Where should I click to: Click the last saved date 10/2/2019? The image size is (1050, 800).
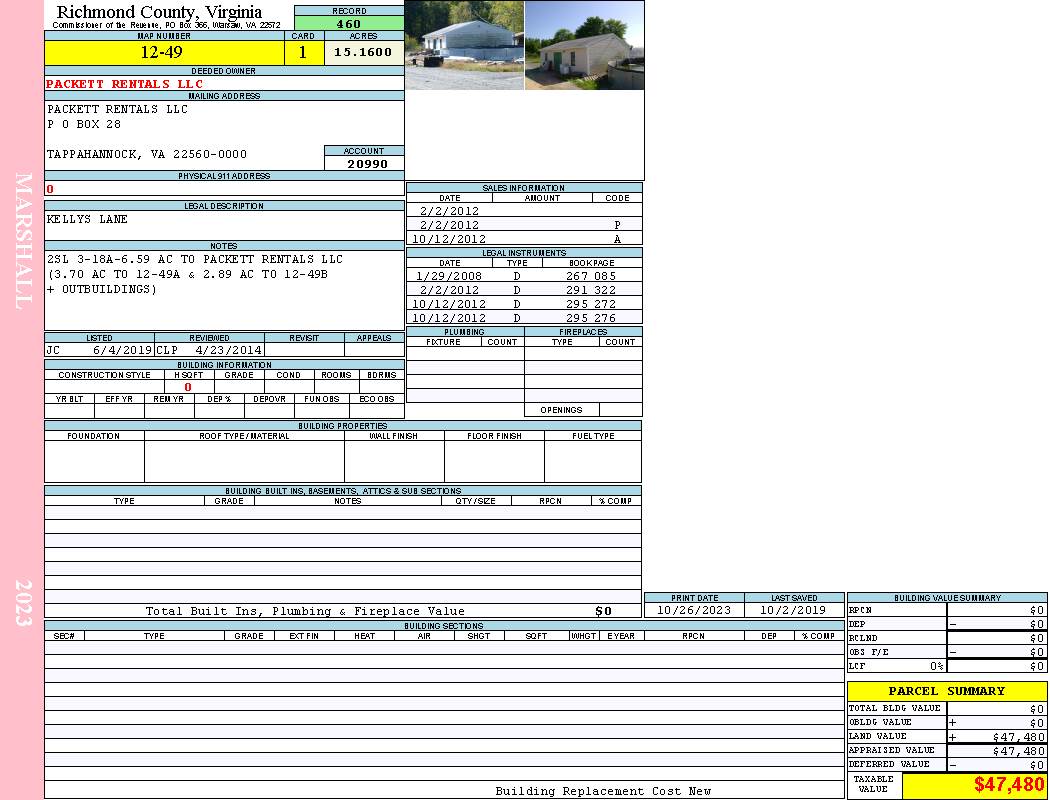793,610
